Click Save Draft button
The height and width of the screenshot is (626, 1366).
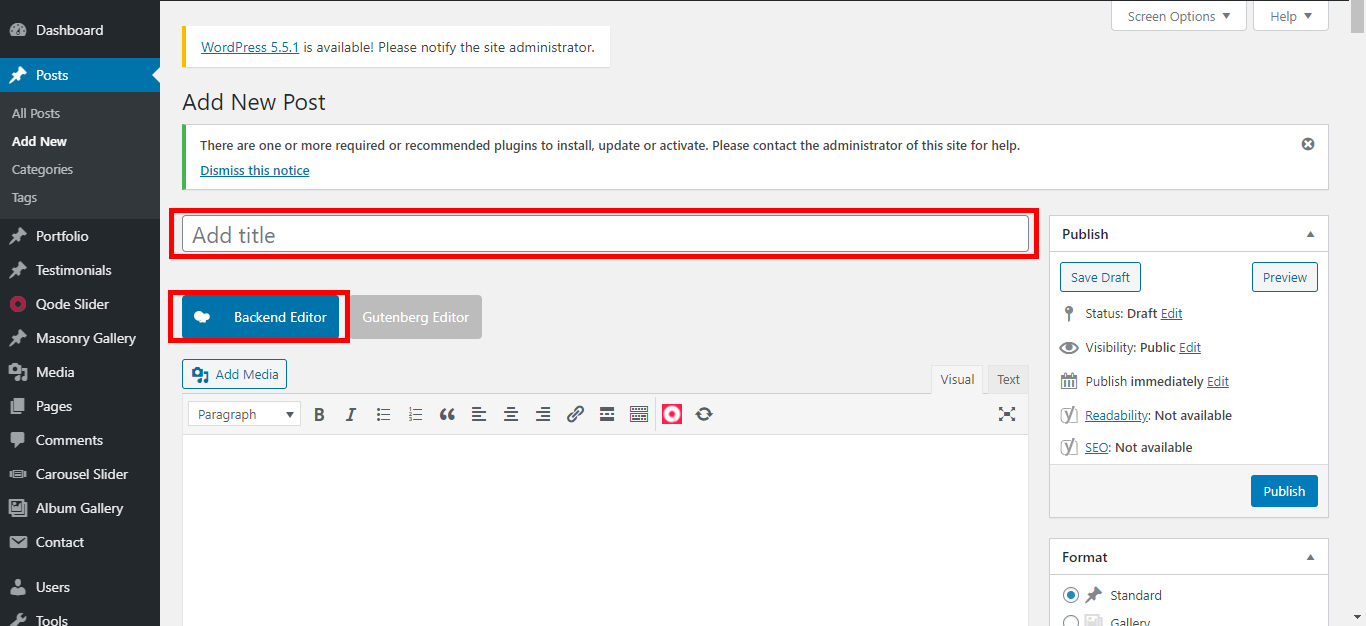coord(1100,277)
